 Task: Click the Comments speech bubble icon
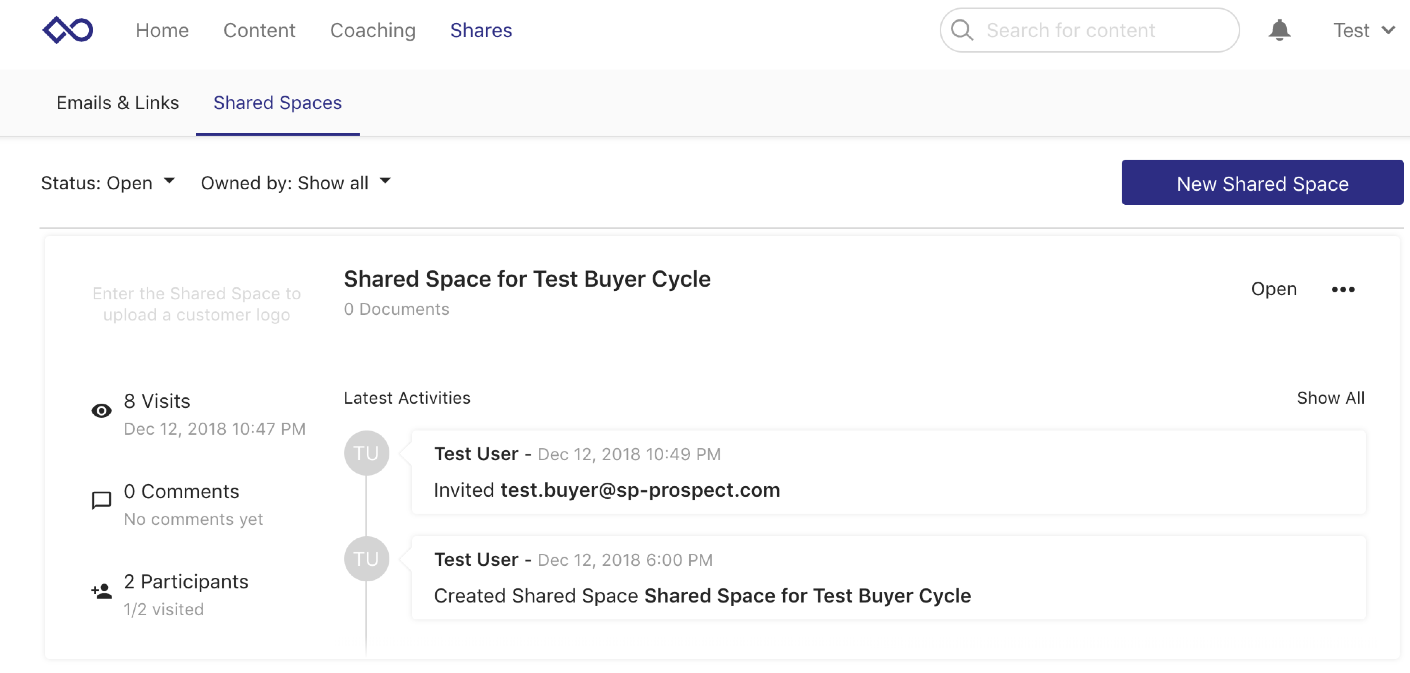click(x=101, y=501)
